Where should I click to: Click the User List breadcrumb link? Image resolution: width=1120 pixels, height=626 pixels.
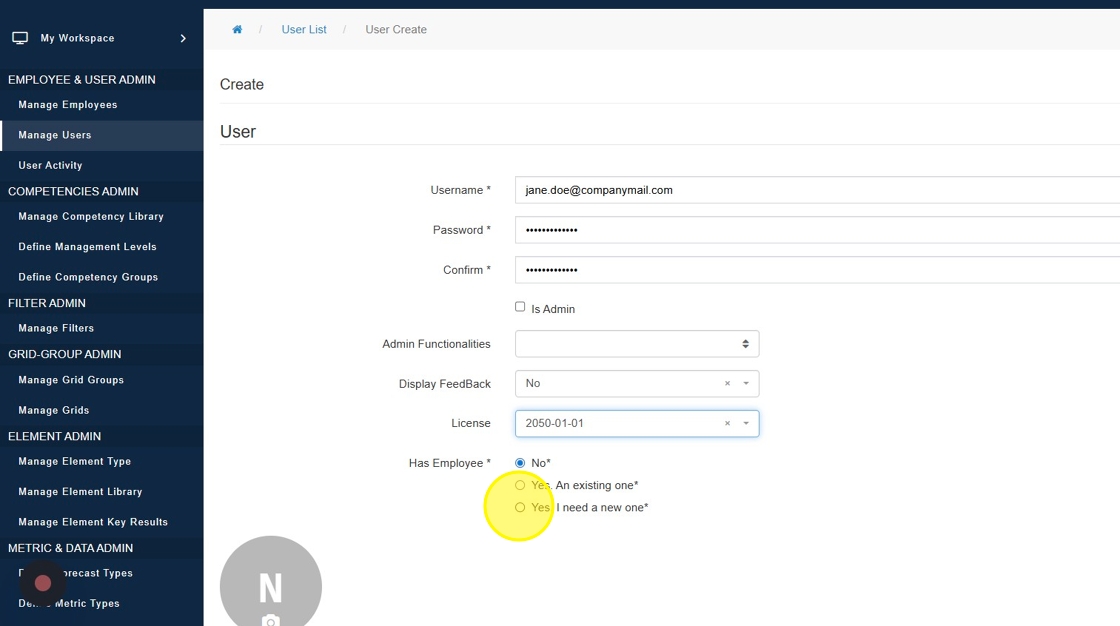304,30
